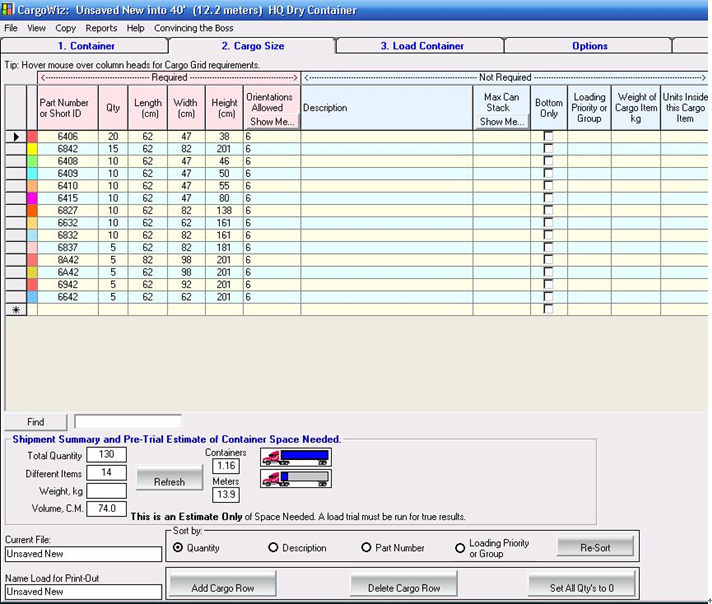Screen dimensions: 712x604
Task: Check Bottom Only in the empty new row
Action: tap(549, 309)
